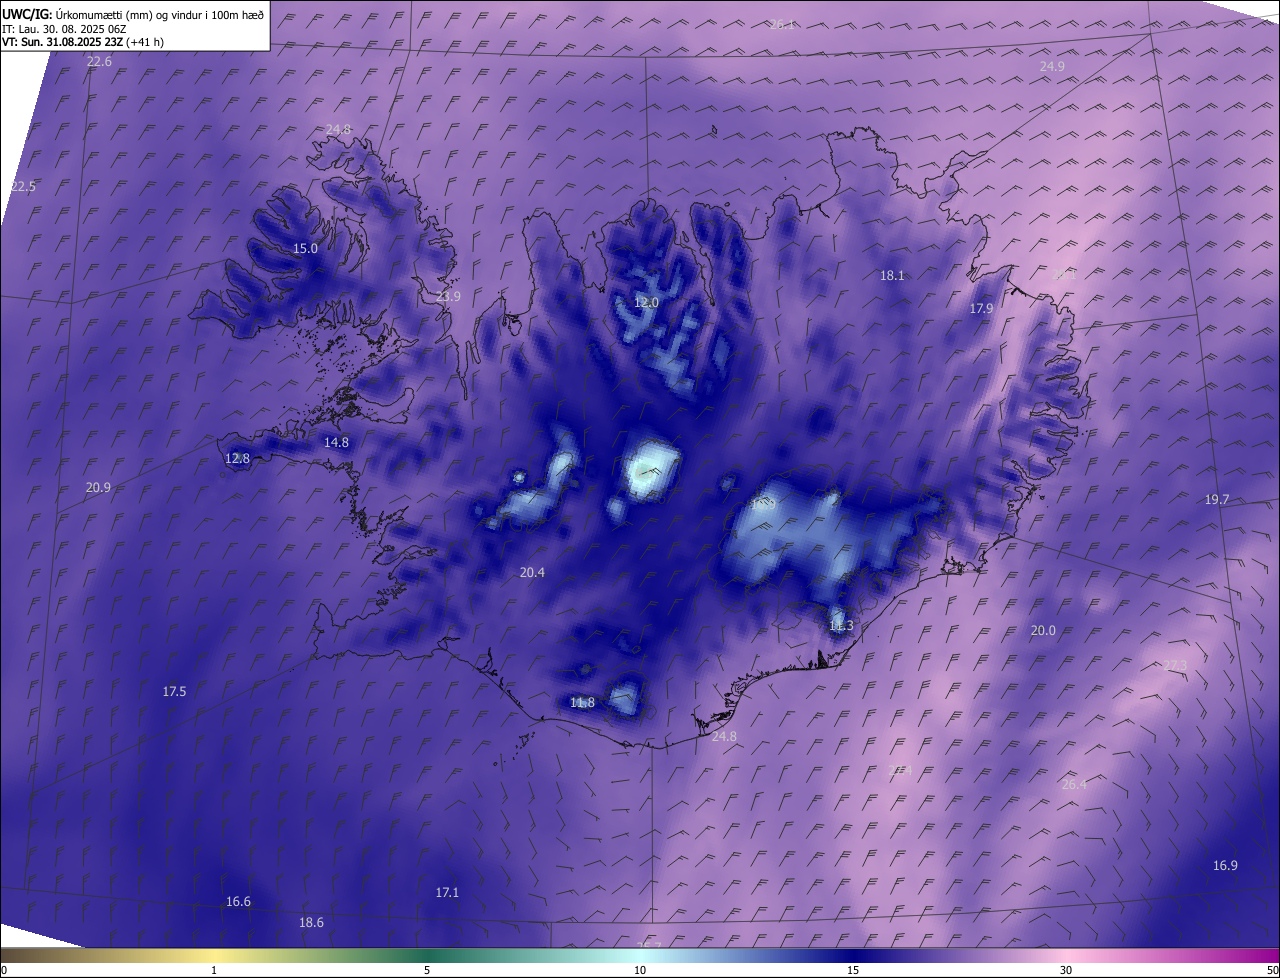Select the 18.1 value label

coord(892,276)
